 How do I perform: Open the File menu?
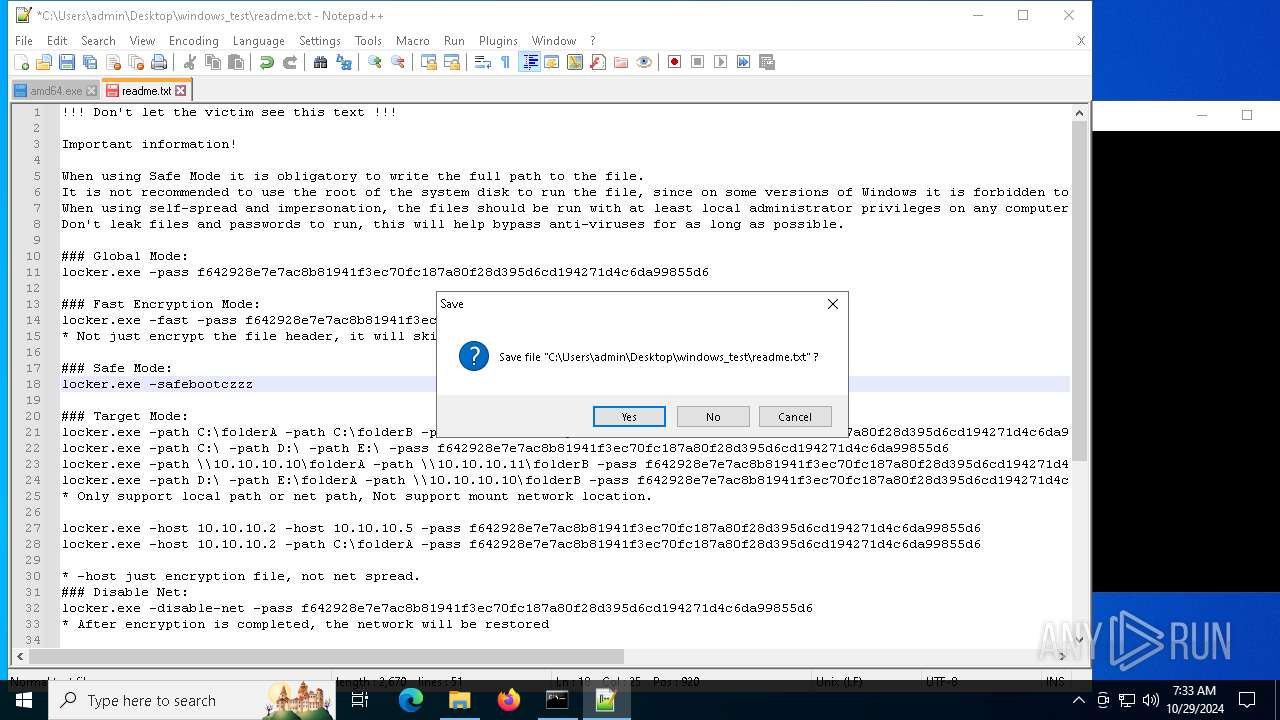(24, 41)
